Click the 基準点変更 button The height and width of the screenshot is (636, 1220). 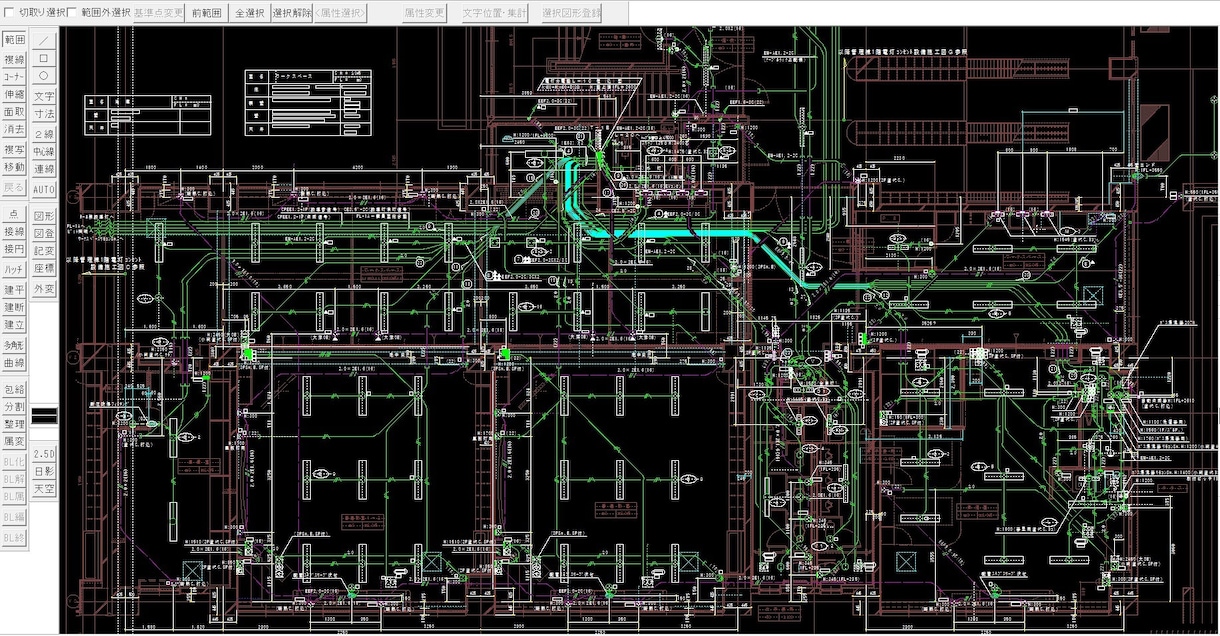157,13
